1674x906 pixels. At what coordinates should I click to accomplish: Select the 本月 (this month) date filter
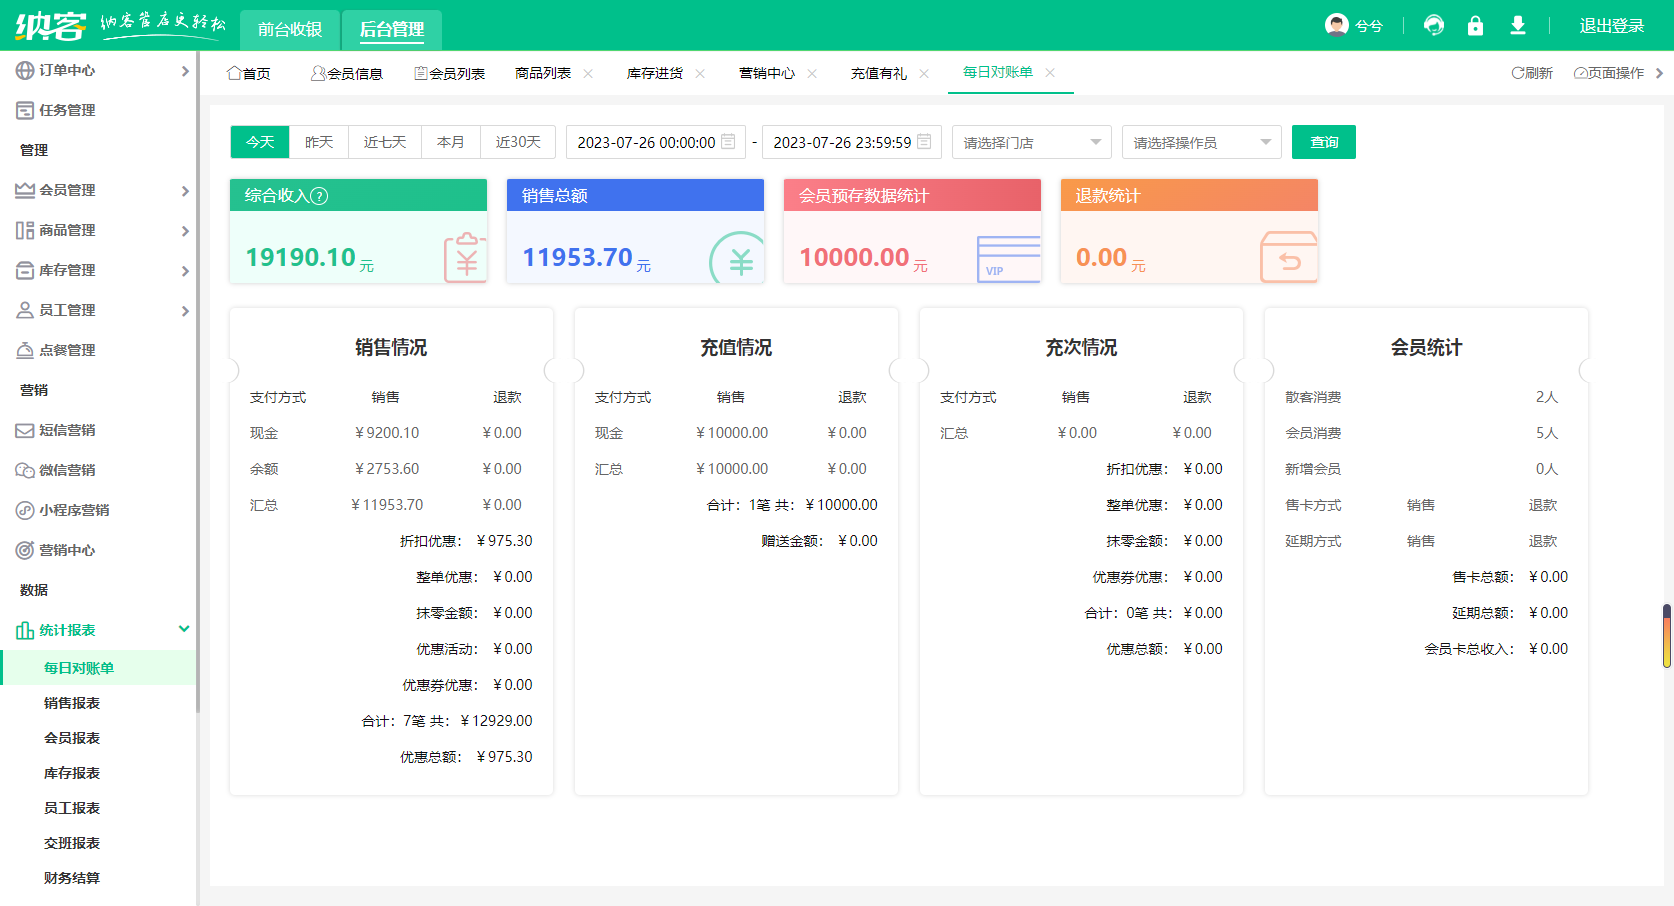pos(451,142)
